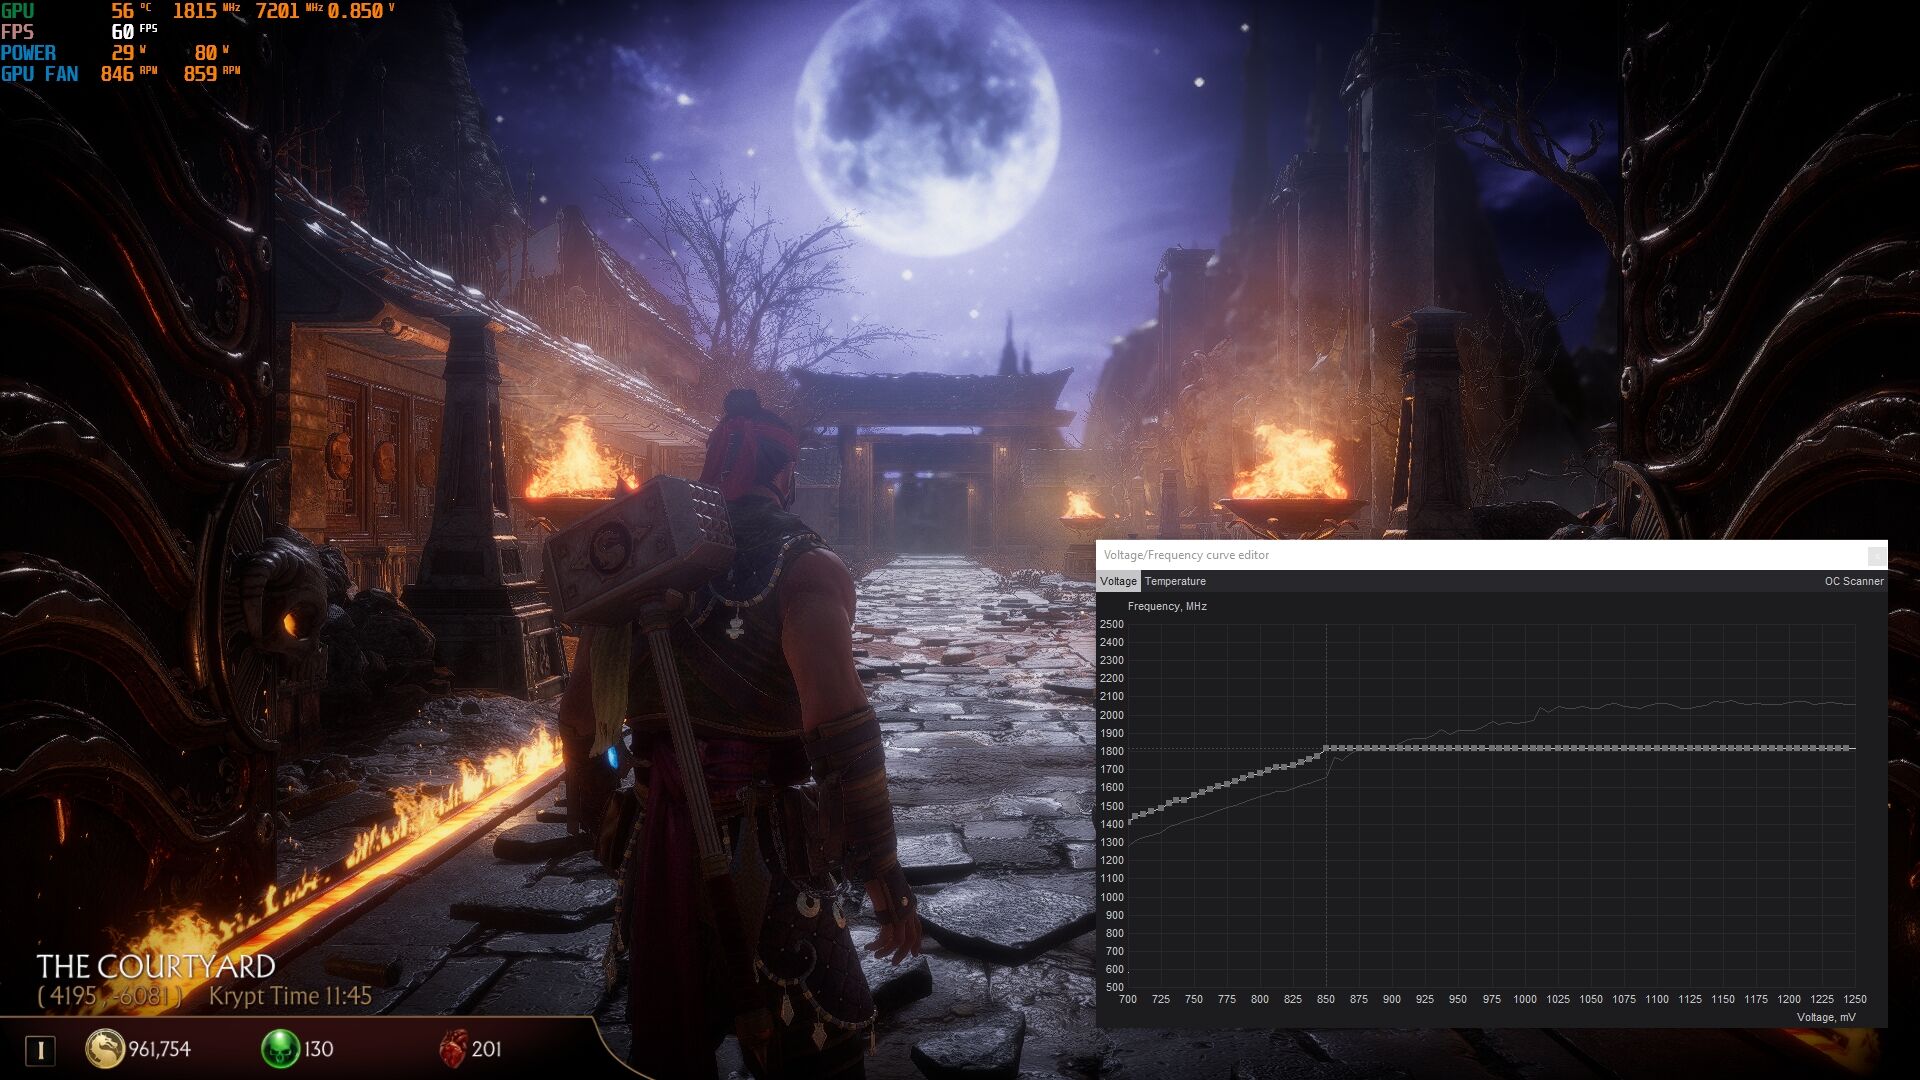Click the 'FPS' overlay label

[x=17, y=32]
